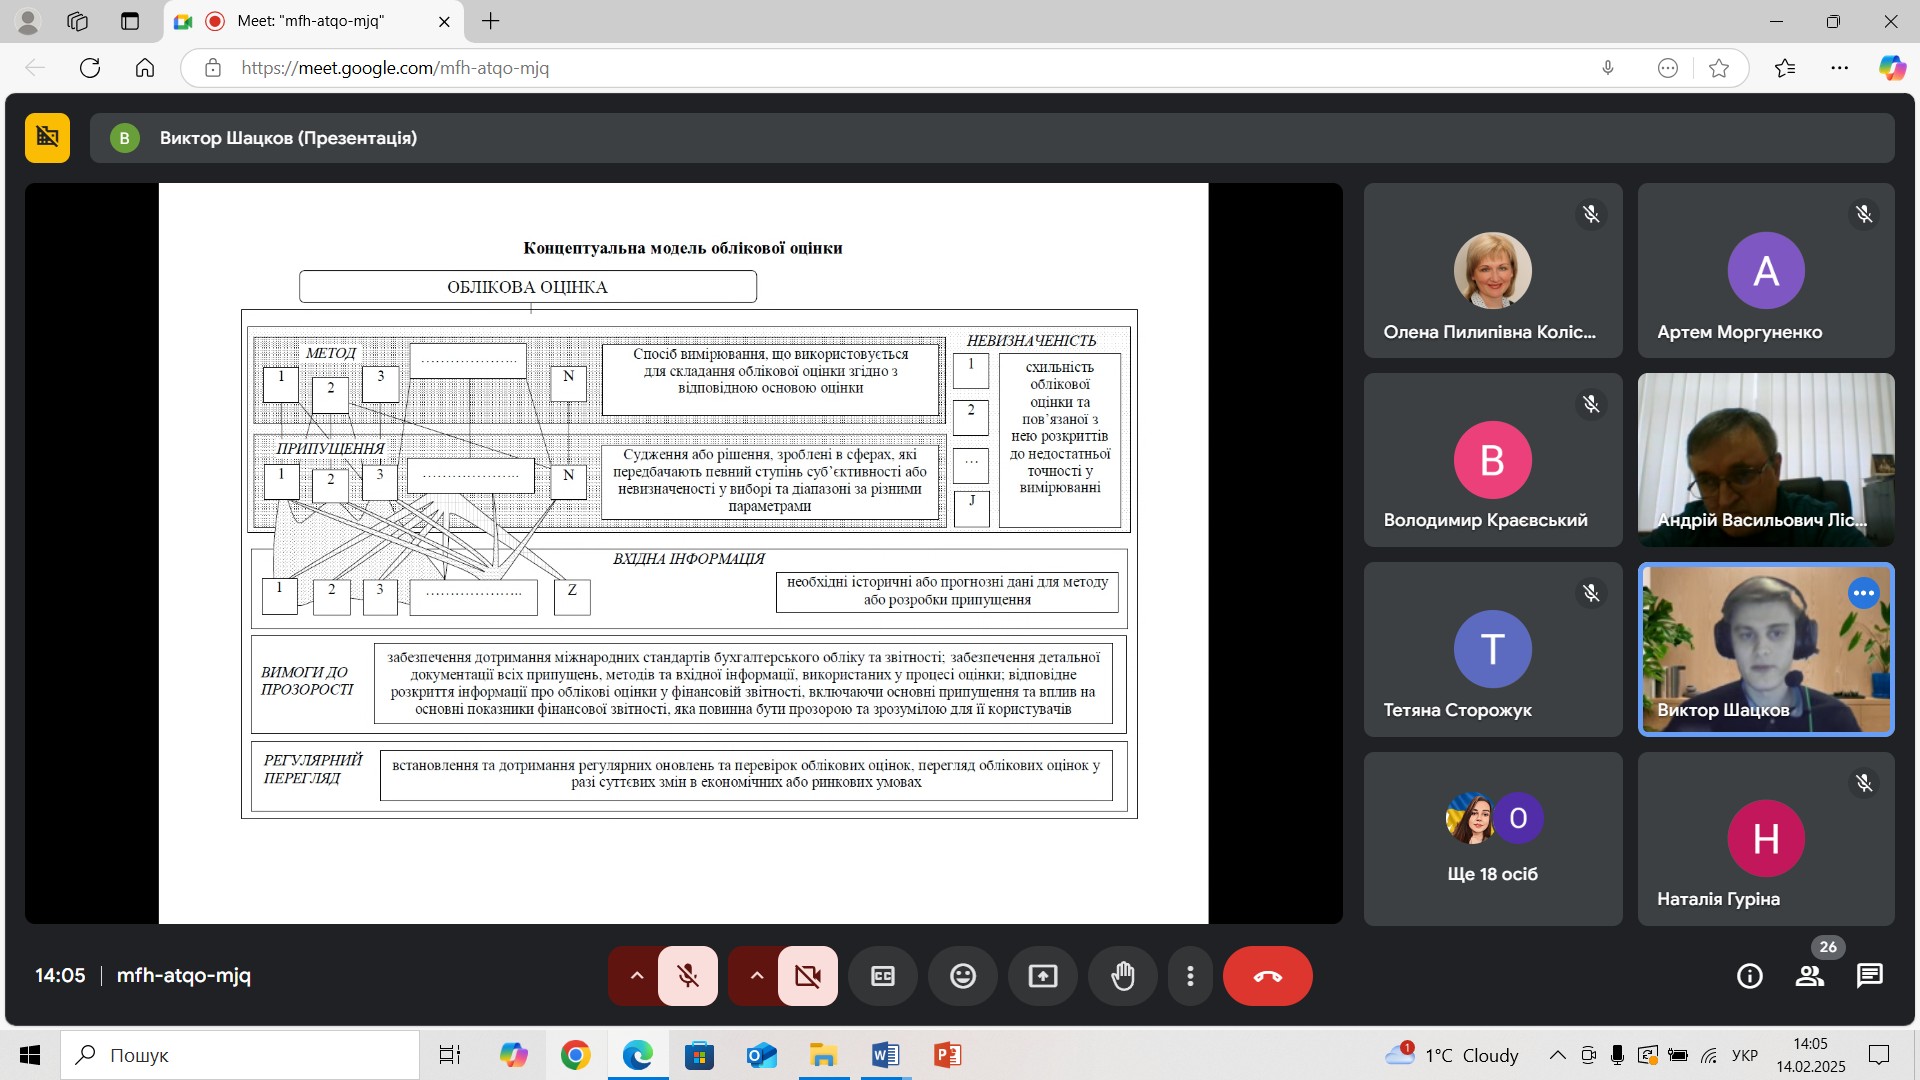Open Edge settings and more menu
Image resolution: width=1920 pixels, height=1080 pixels.
point(1840,68)
